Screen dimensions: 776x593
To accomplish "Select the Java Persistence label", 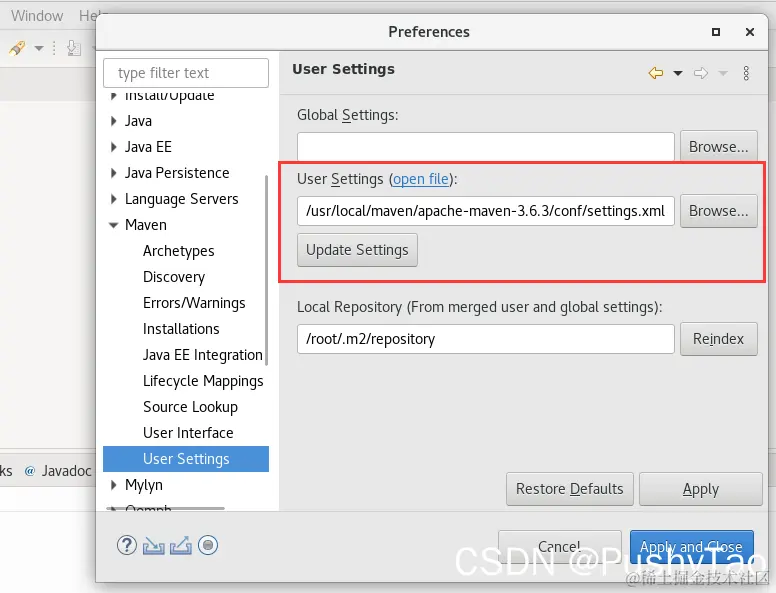I will pyautogui.click(x=177, y=173).
